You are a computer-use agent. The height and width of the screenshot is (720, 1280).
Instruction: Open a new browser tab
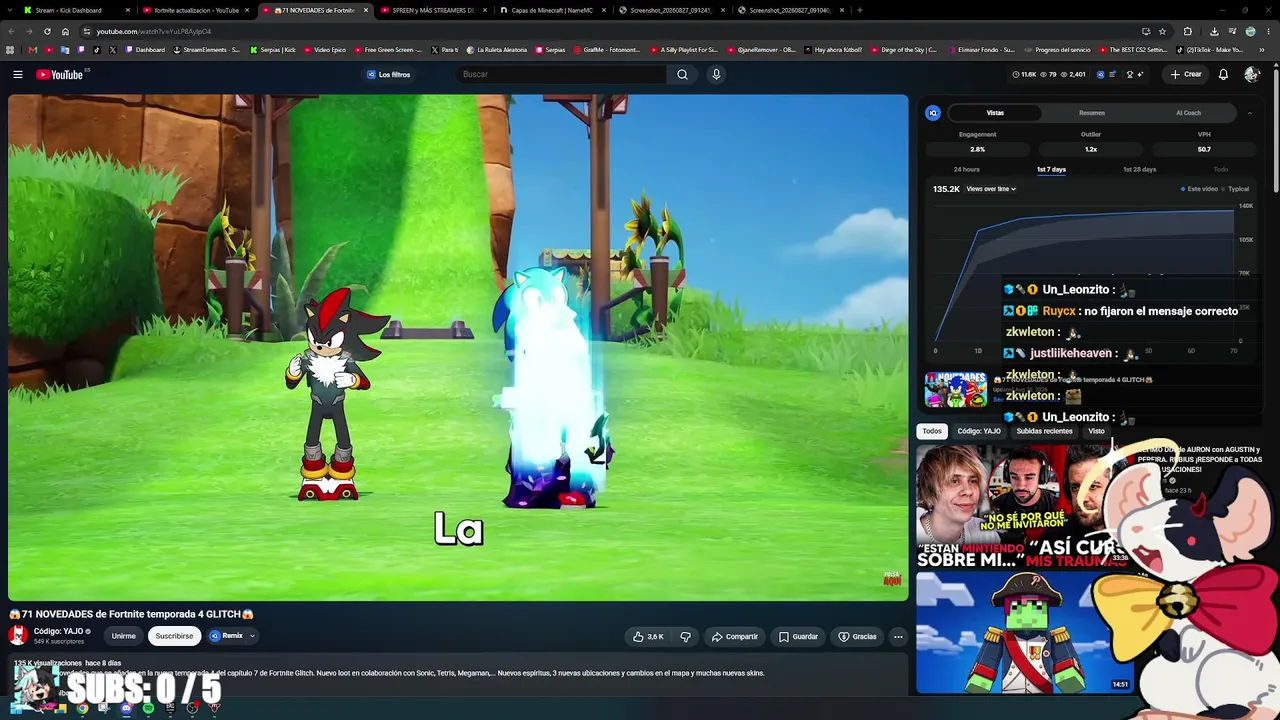coord(860,10)
